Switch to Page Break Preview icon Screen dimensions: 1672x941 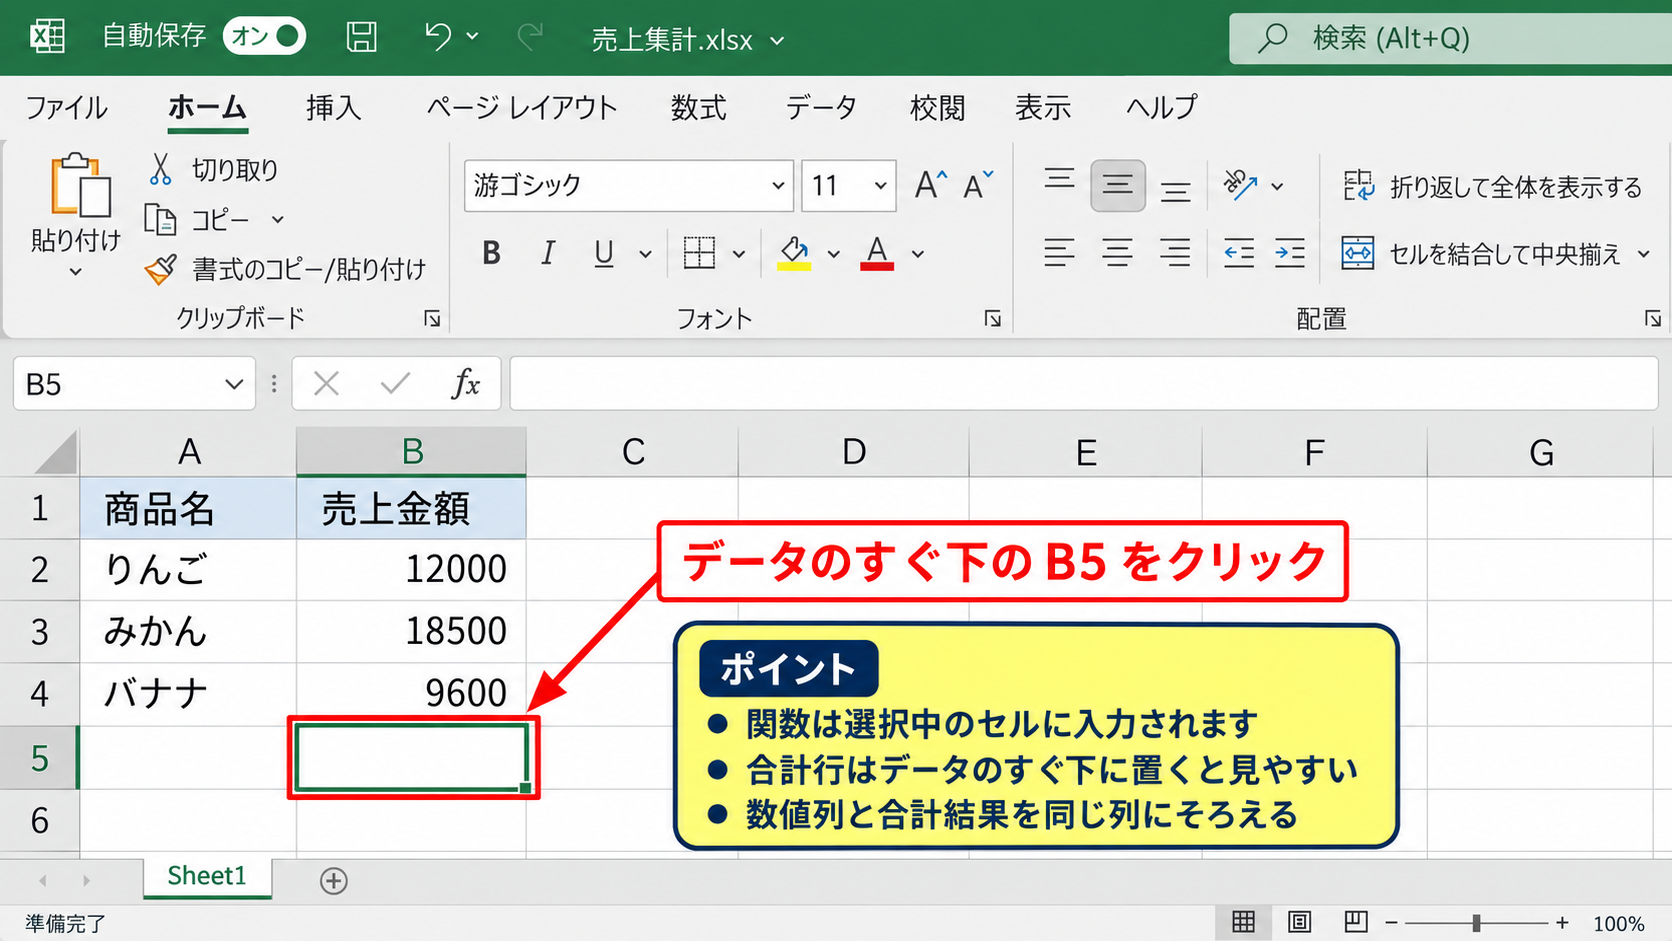(x=1355, y=922)
